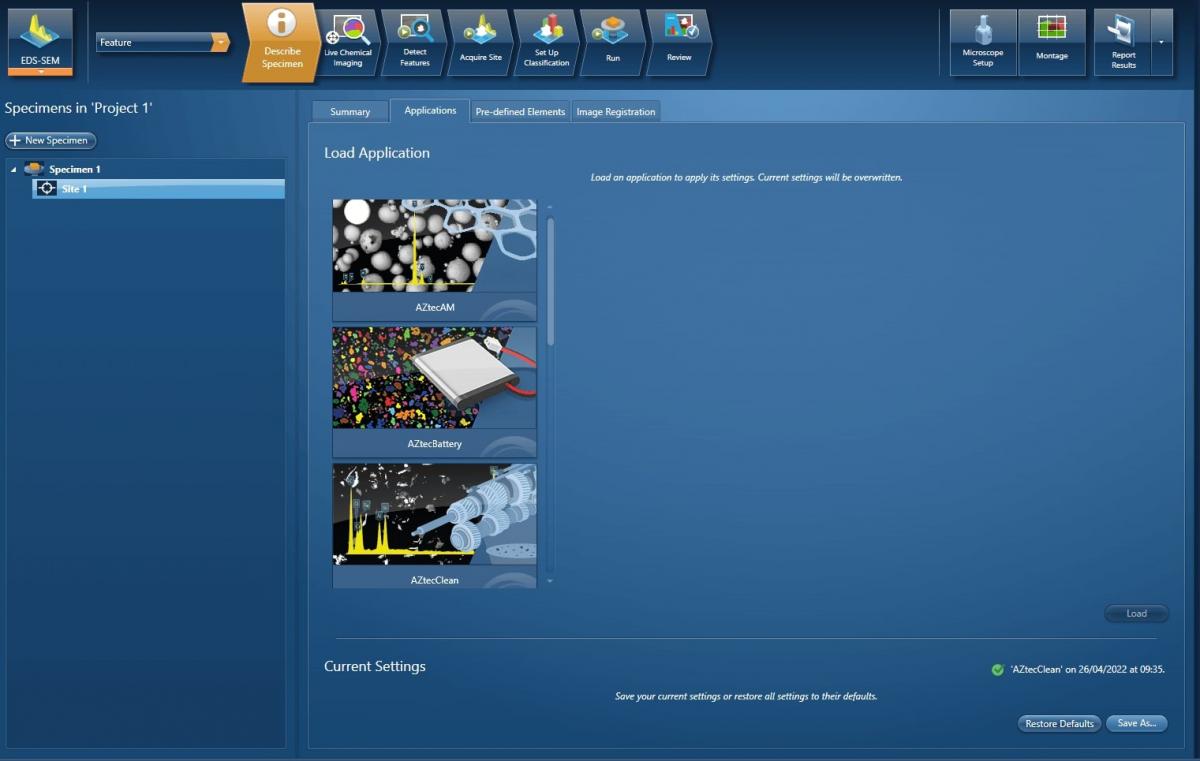This screenshot has height=761, width=1200.
Task: Switch to the Pre-defined Elements tab
Action: point(520,112)
